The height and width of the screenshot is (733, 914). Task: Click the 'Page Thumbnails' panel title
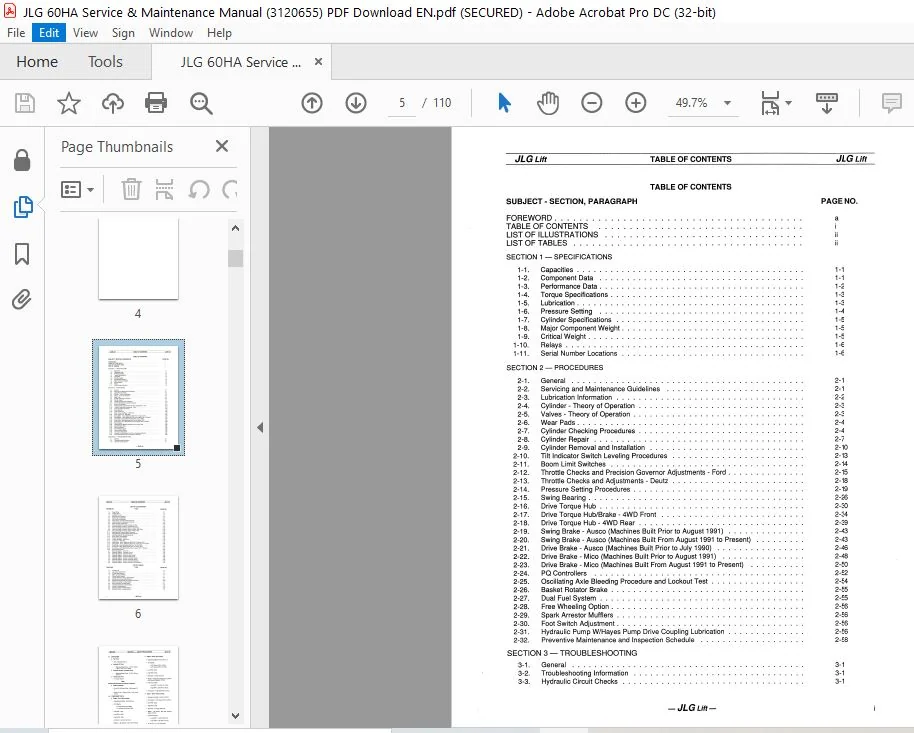point(117,146)
